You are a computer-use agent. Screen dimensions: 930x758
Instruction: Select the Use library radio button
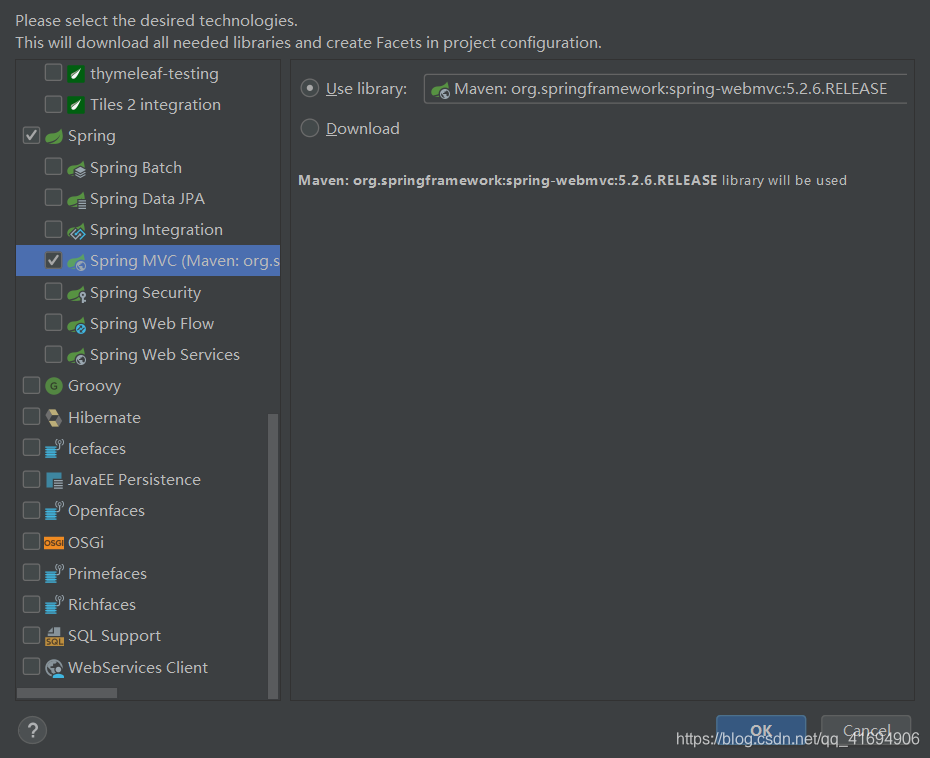click(310, 88)
